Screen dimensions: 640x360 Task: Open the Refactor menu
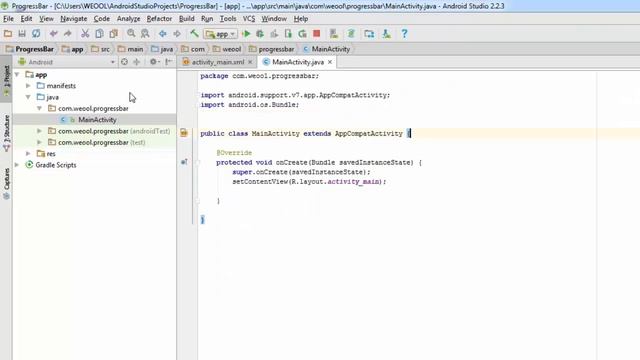point(159,19)
